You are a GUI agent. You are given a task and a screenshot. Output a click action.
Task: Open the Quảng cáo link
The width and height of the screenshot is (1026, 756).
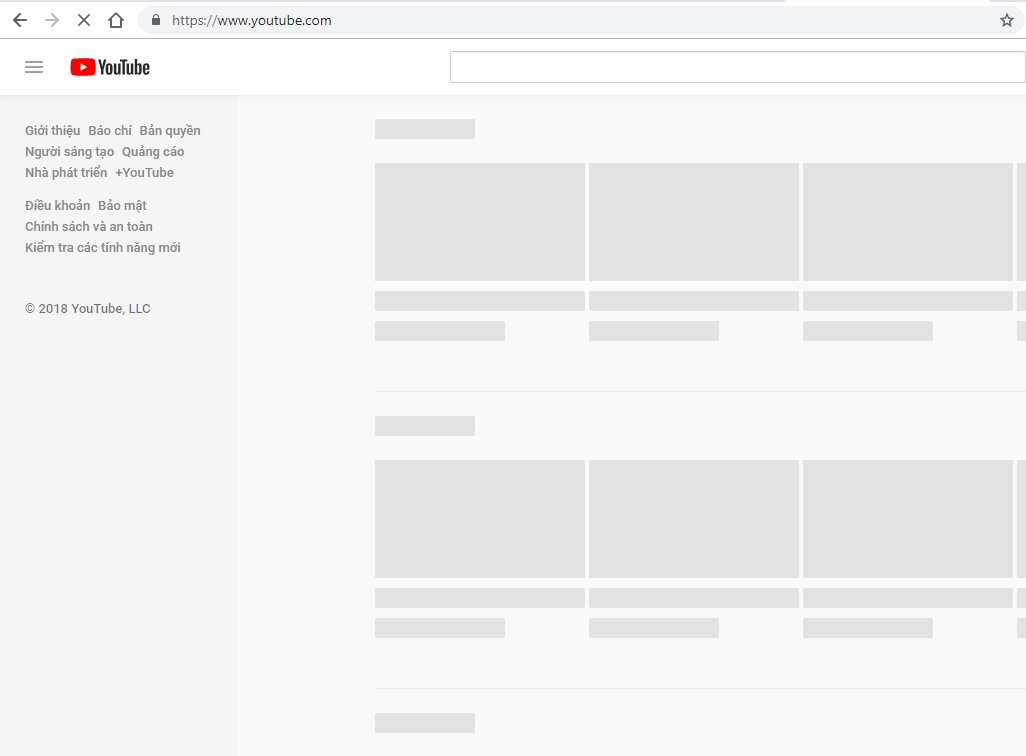[153, 151]
